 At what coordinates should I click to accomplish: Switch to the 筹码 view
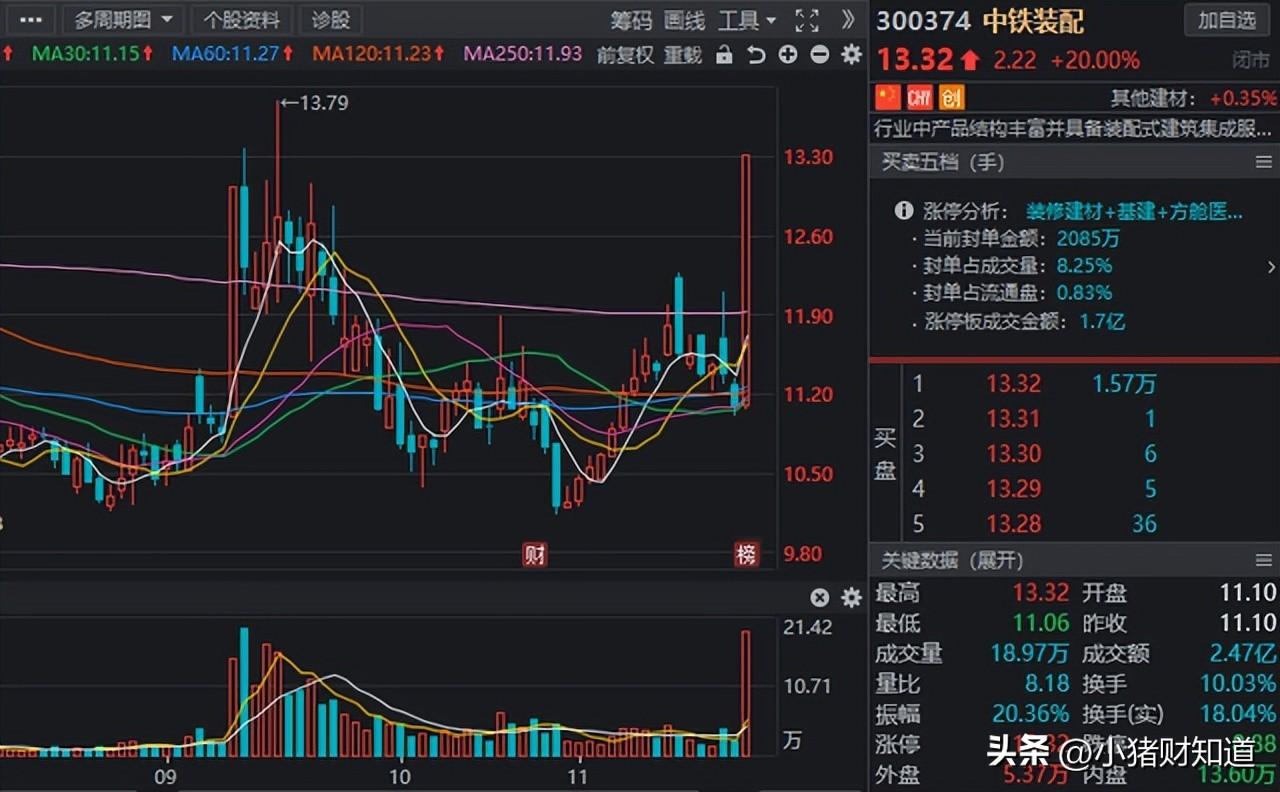tap(631, 20)
